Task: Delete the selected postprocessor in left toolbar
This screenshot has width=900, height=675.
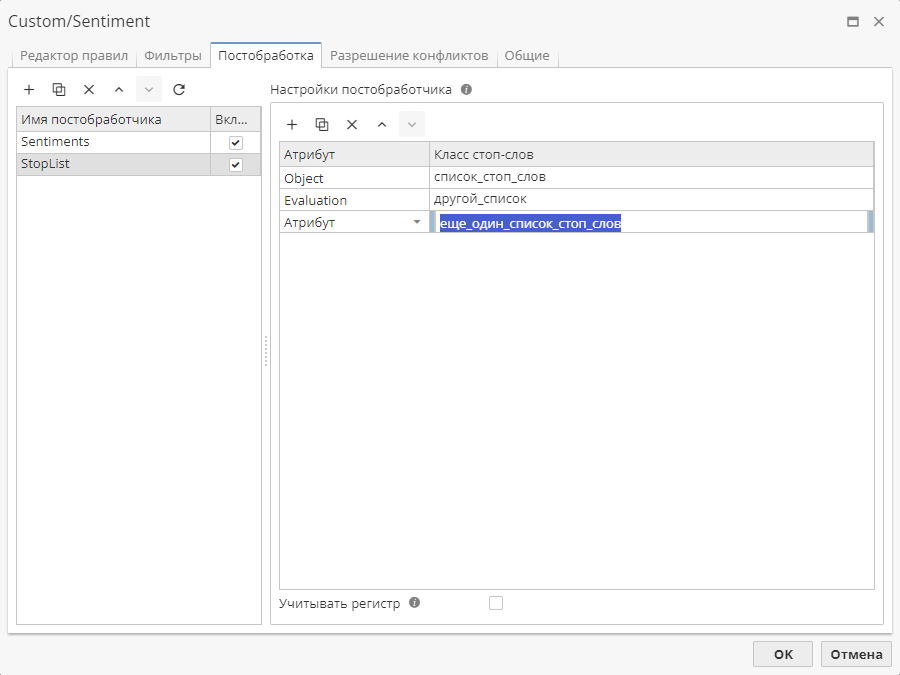Action: point(89,90)
